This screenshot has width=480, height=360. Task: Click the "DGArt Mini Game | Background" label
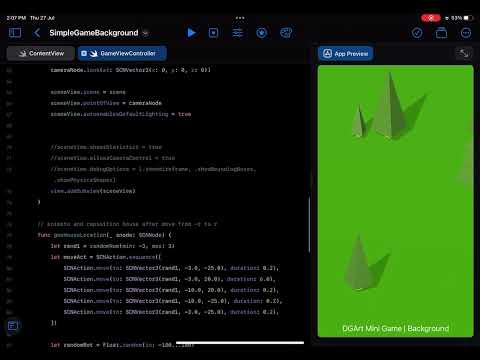[x=395, y=328]
